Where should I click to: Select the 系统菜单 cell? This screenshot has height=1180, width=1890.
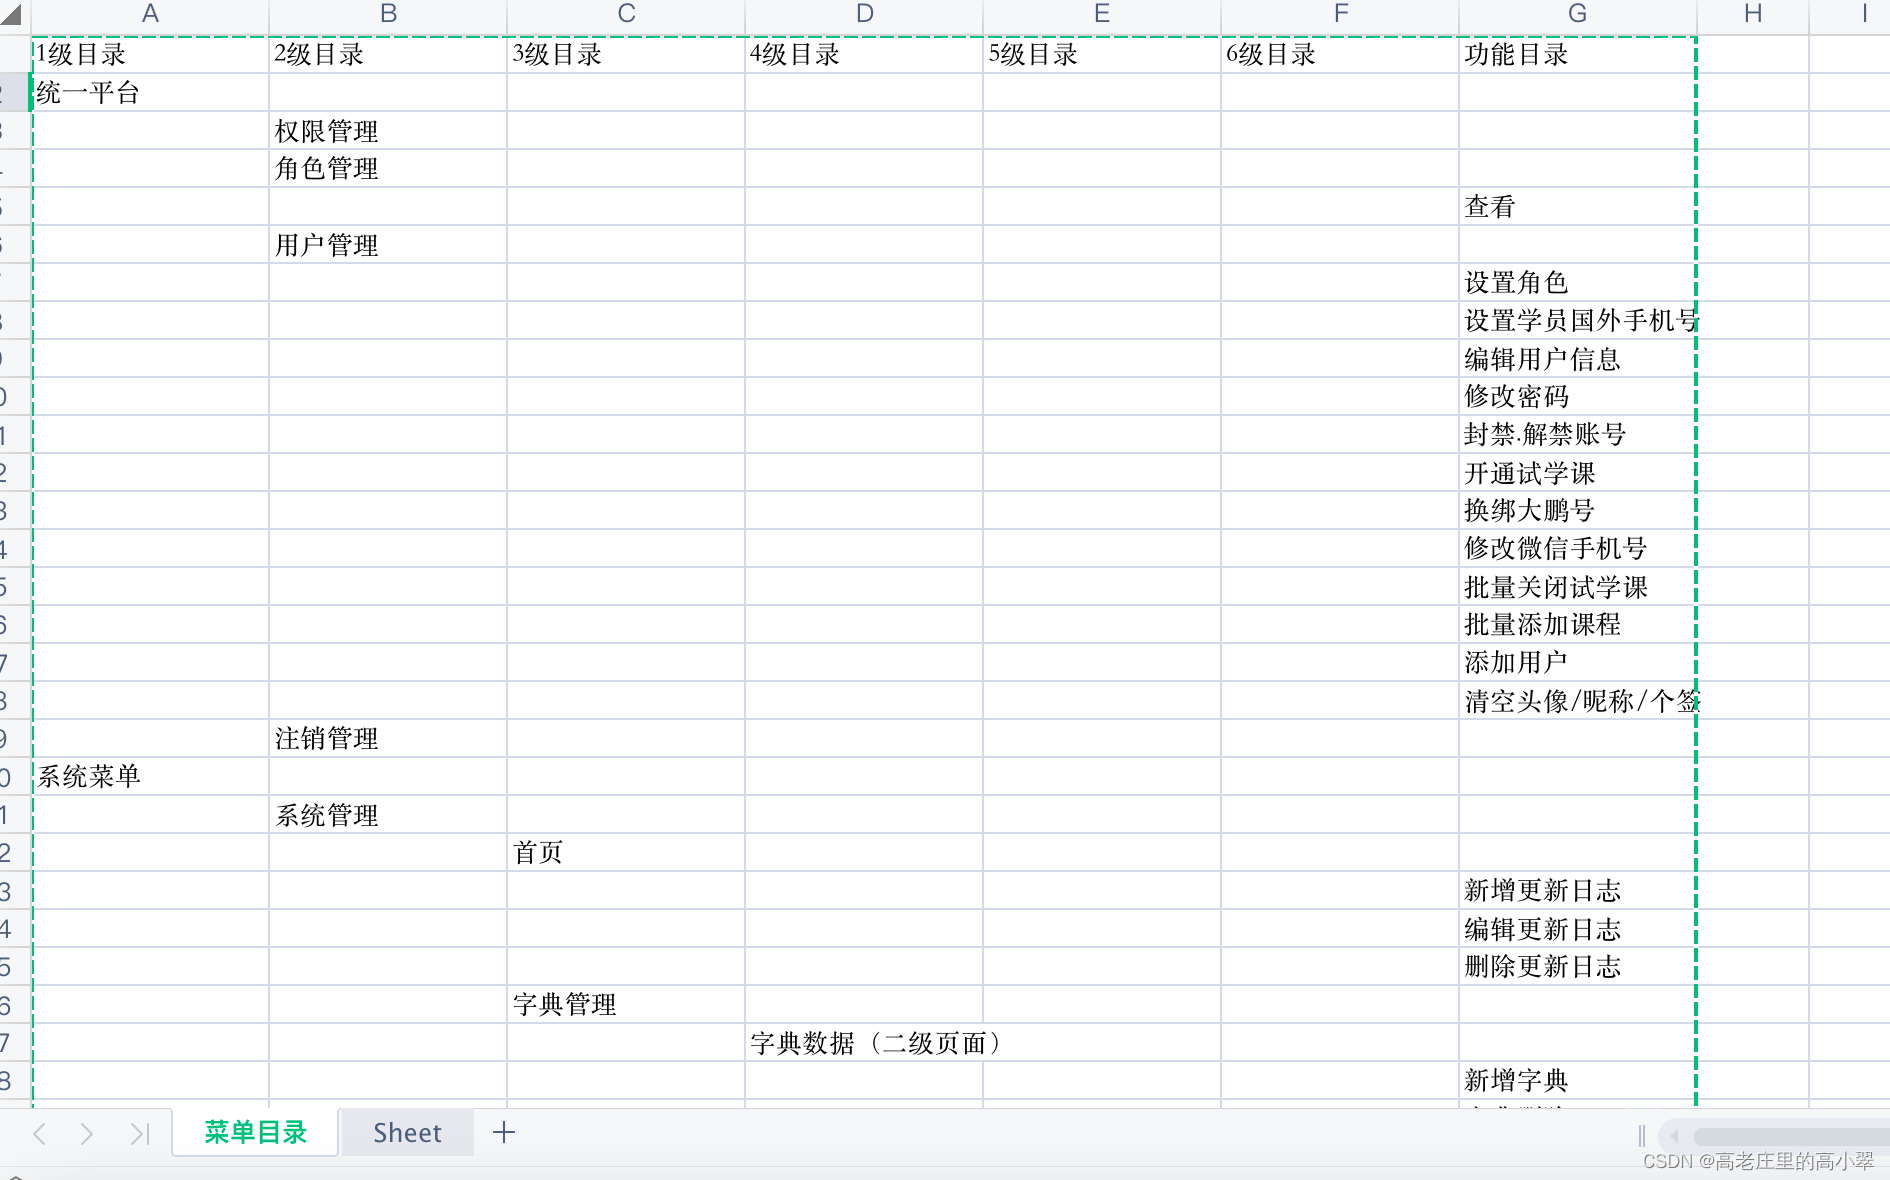click(x=151, y=777)
